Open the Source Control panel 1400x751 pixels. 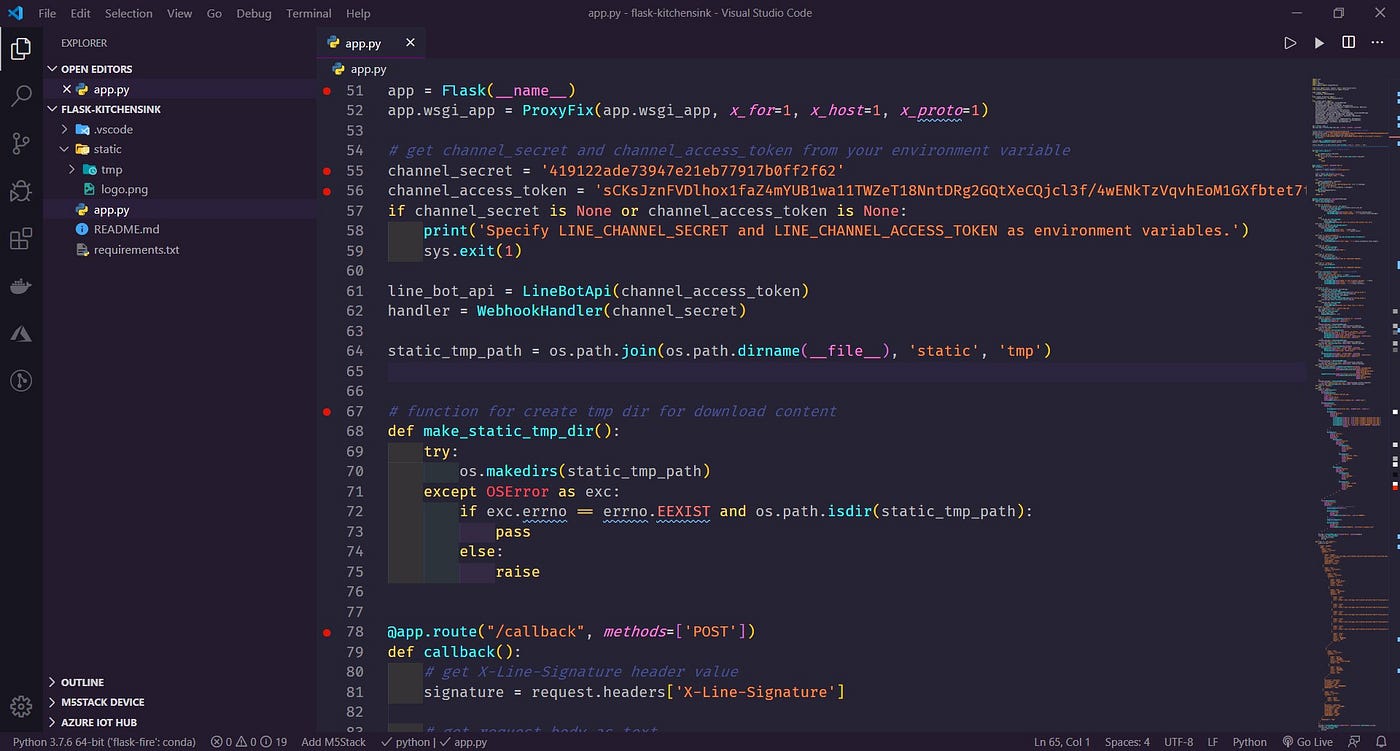tap(21, 144)
